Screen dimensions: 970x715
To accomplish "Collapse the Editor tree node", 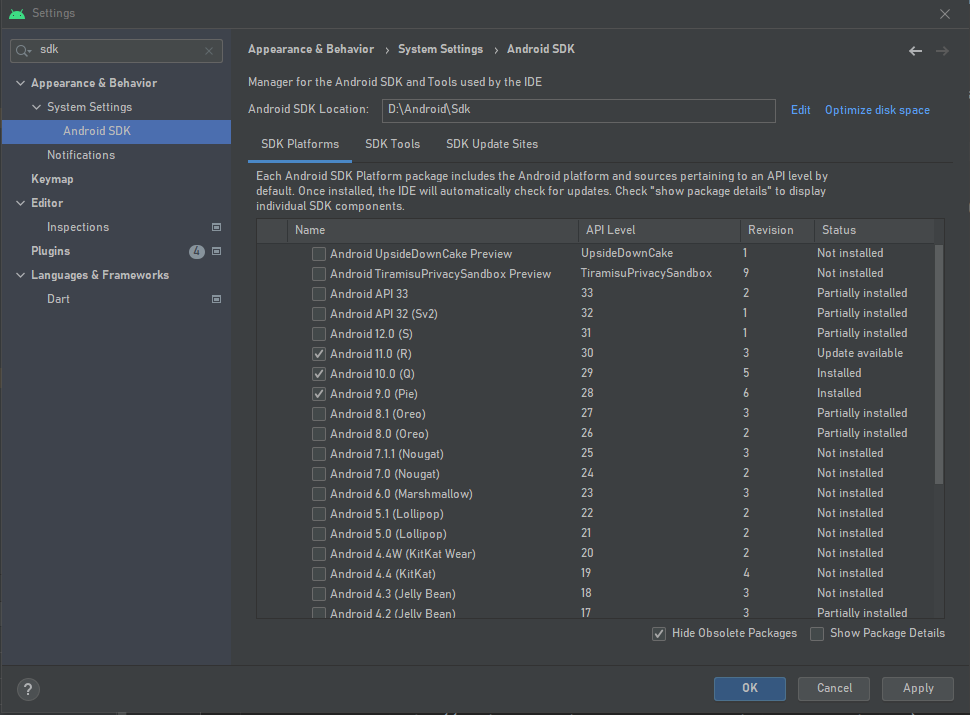I will 20,203.
